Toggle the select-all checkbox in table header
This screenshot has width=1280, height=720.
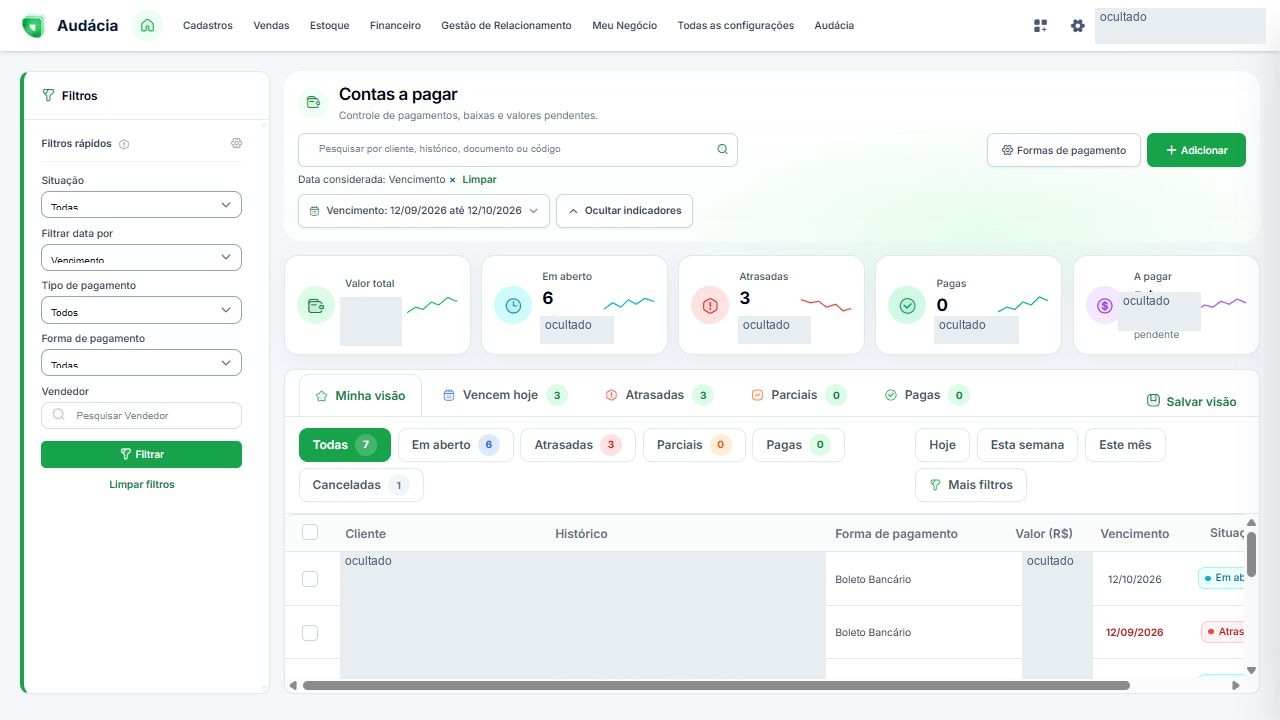coord(310,532)
